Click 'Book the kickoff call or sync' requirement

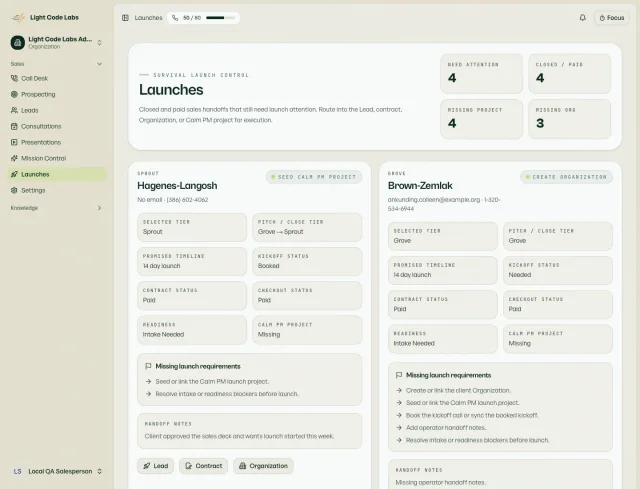472,416
